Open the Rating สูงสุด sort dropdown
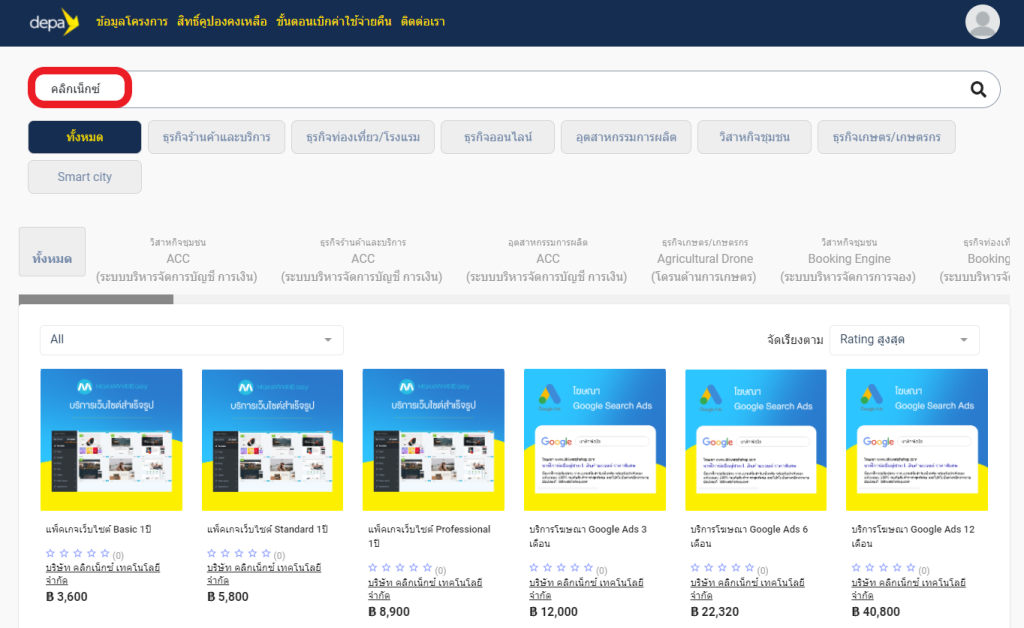This screenshot has height=628, width=1024. pos(904,339)
